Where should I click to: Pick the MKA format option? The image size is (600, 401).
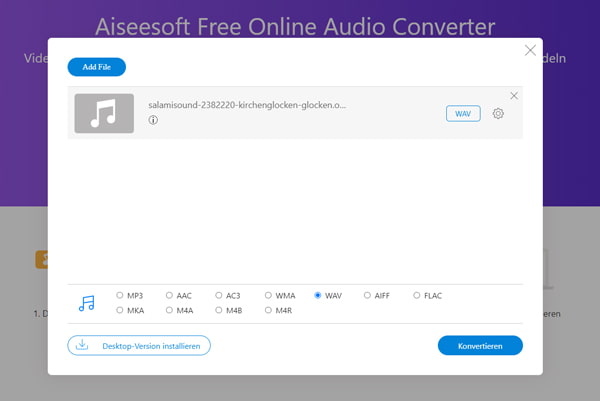(x=120, y=311)
